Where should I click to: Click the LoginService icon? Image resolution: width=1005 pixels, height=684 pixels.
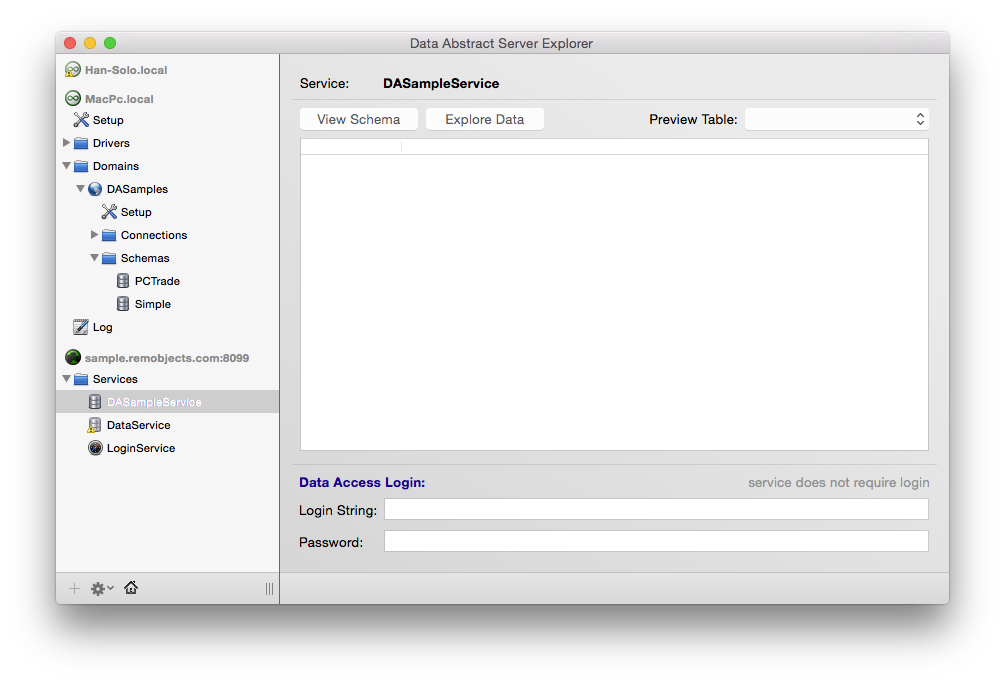95,448
